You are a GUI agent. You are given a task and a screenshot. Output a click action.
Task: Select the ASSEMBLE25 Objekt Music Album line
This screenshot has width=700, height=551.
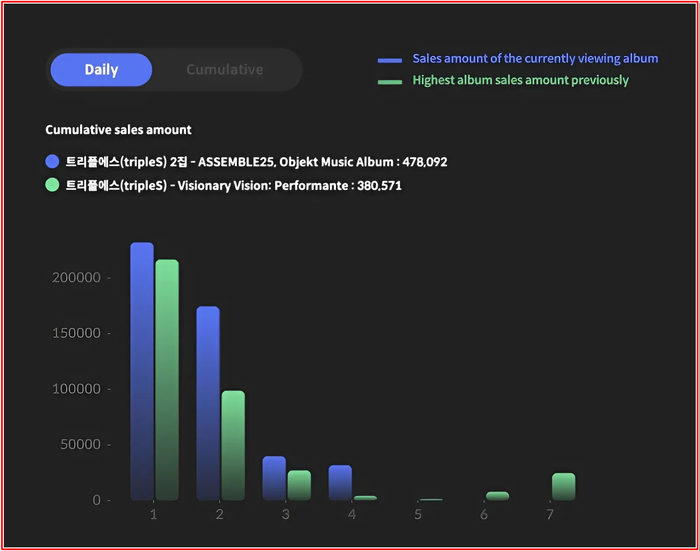click(x=256, y=162)
